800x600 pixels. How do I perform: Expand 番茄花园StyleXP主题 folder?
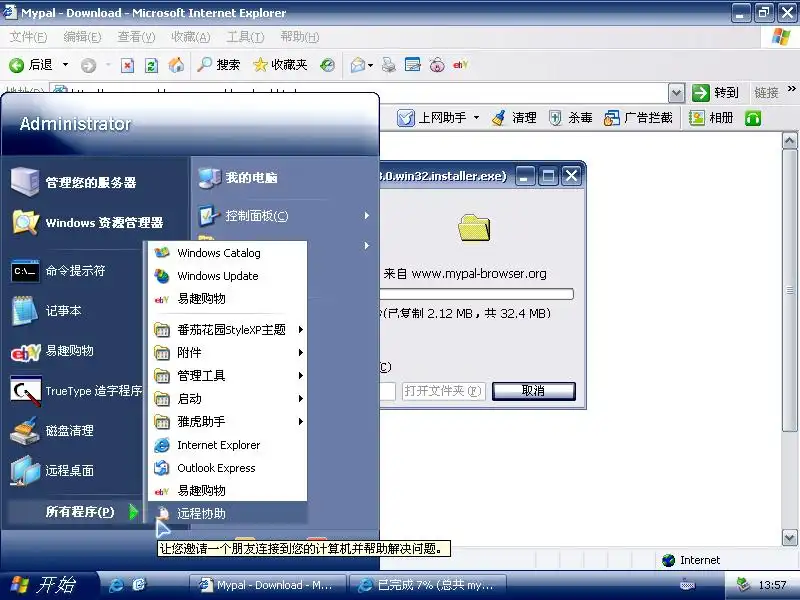coord(228,330)
